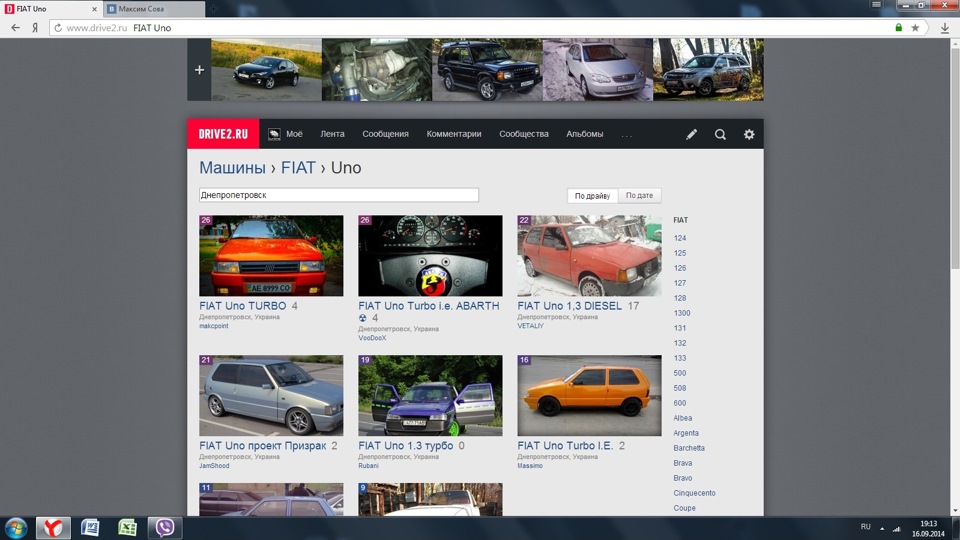Viewport: 960px width, 540px height.
Task: Open user VETALIY profile link
Action: tap(530, 326)
